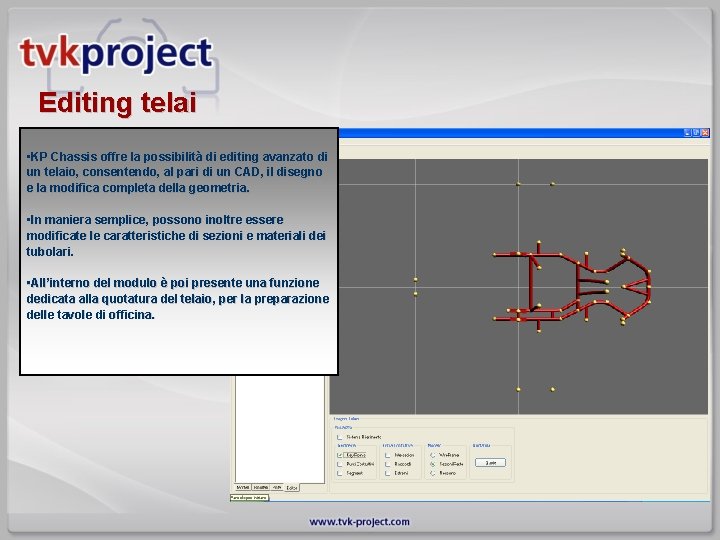720x540 pixels.
Task: Click the status bar text field at bottom left
Action: 249,498
